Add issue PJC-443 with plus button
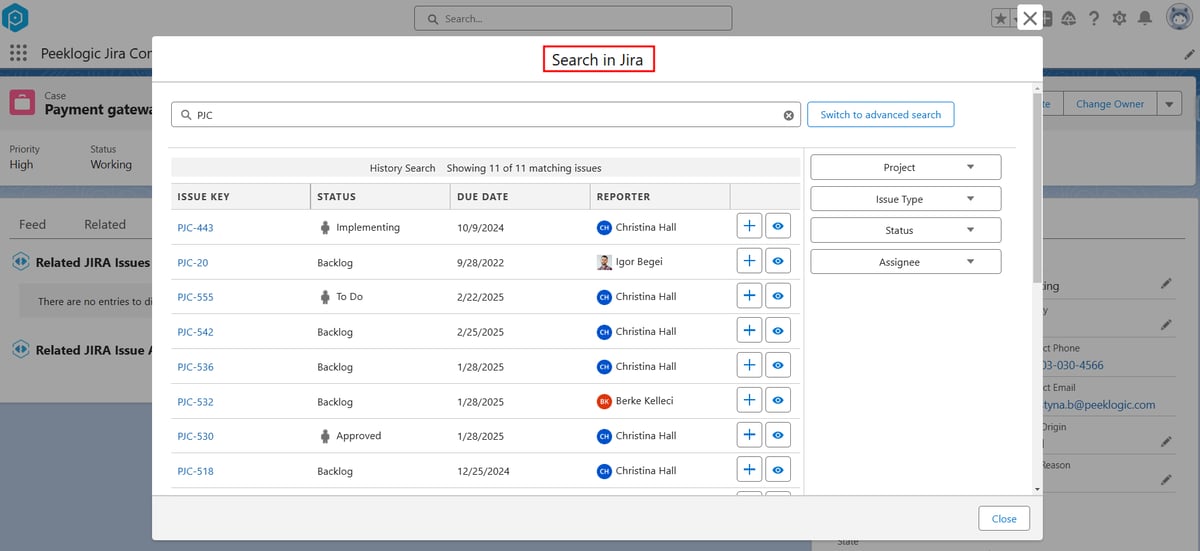This screenshot has height=551, width=1200. [x=749, y=227]
